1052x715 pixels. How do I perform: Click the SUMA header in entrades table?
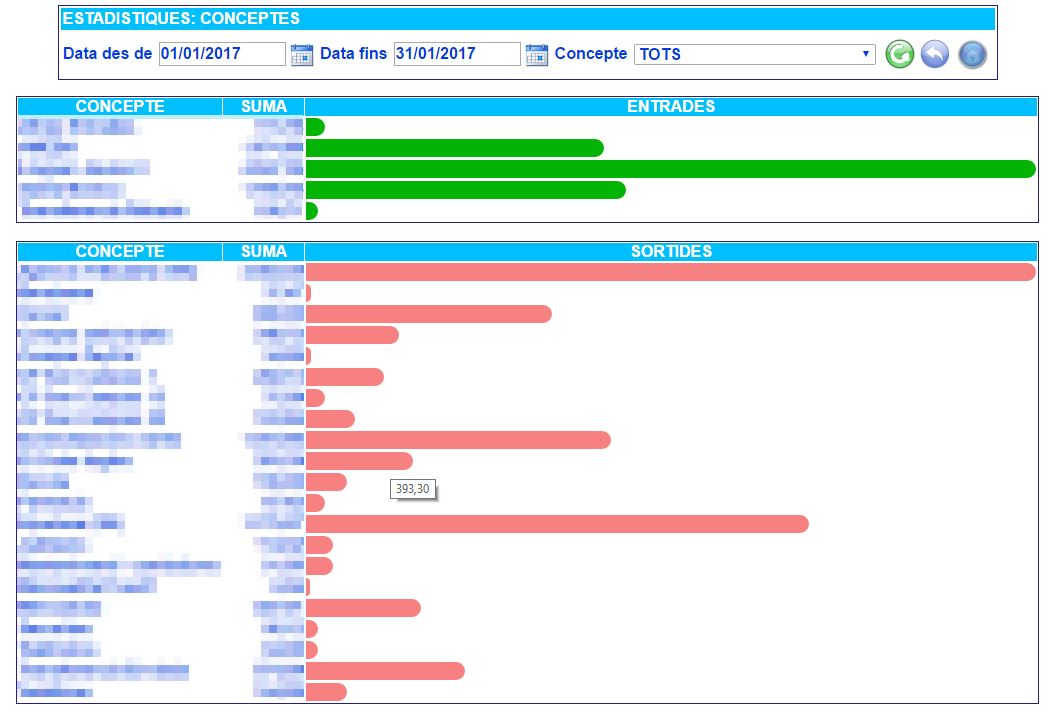(x=264, y=107)
